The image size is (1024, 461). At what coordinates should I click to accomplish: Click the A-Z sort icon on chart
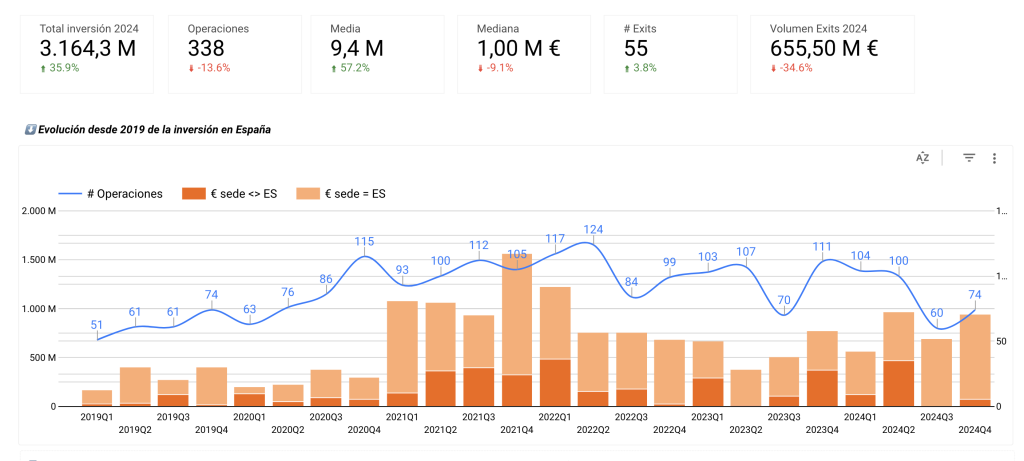[x=923, y=158]
